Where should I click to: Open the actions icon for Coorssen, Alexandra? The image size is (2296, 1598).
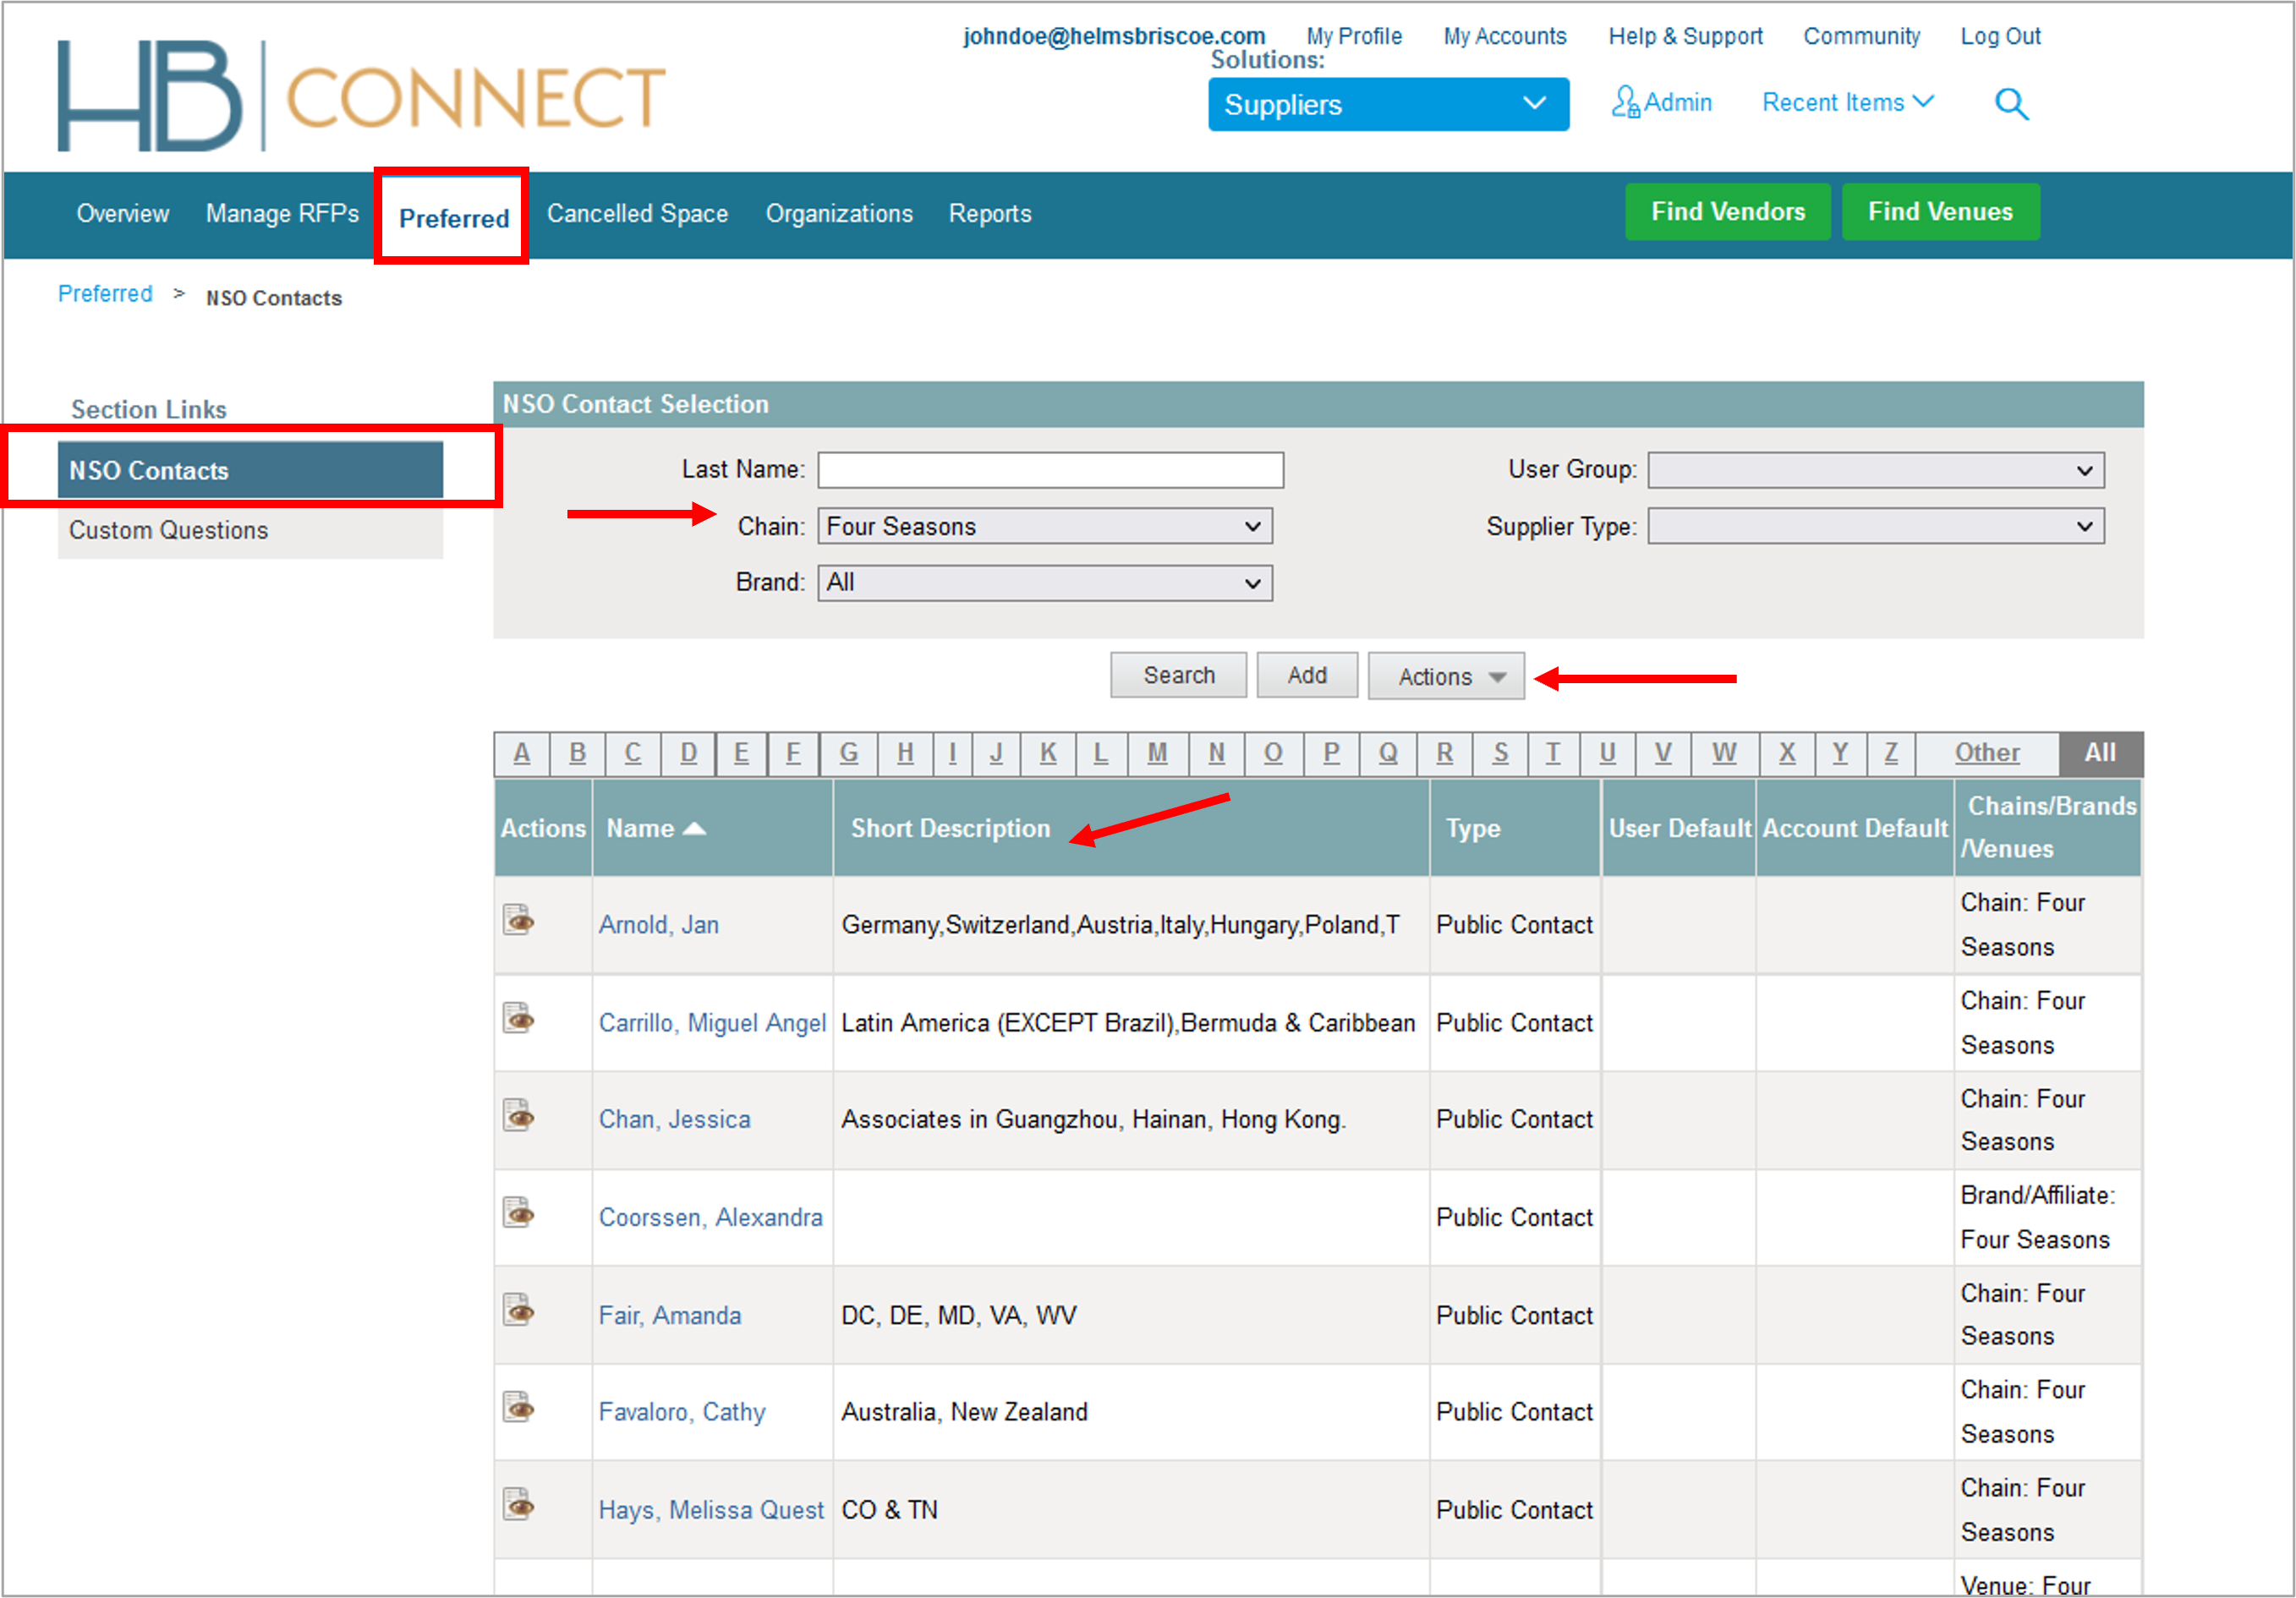coord(519,1213)
